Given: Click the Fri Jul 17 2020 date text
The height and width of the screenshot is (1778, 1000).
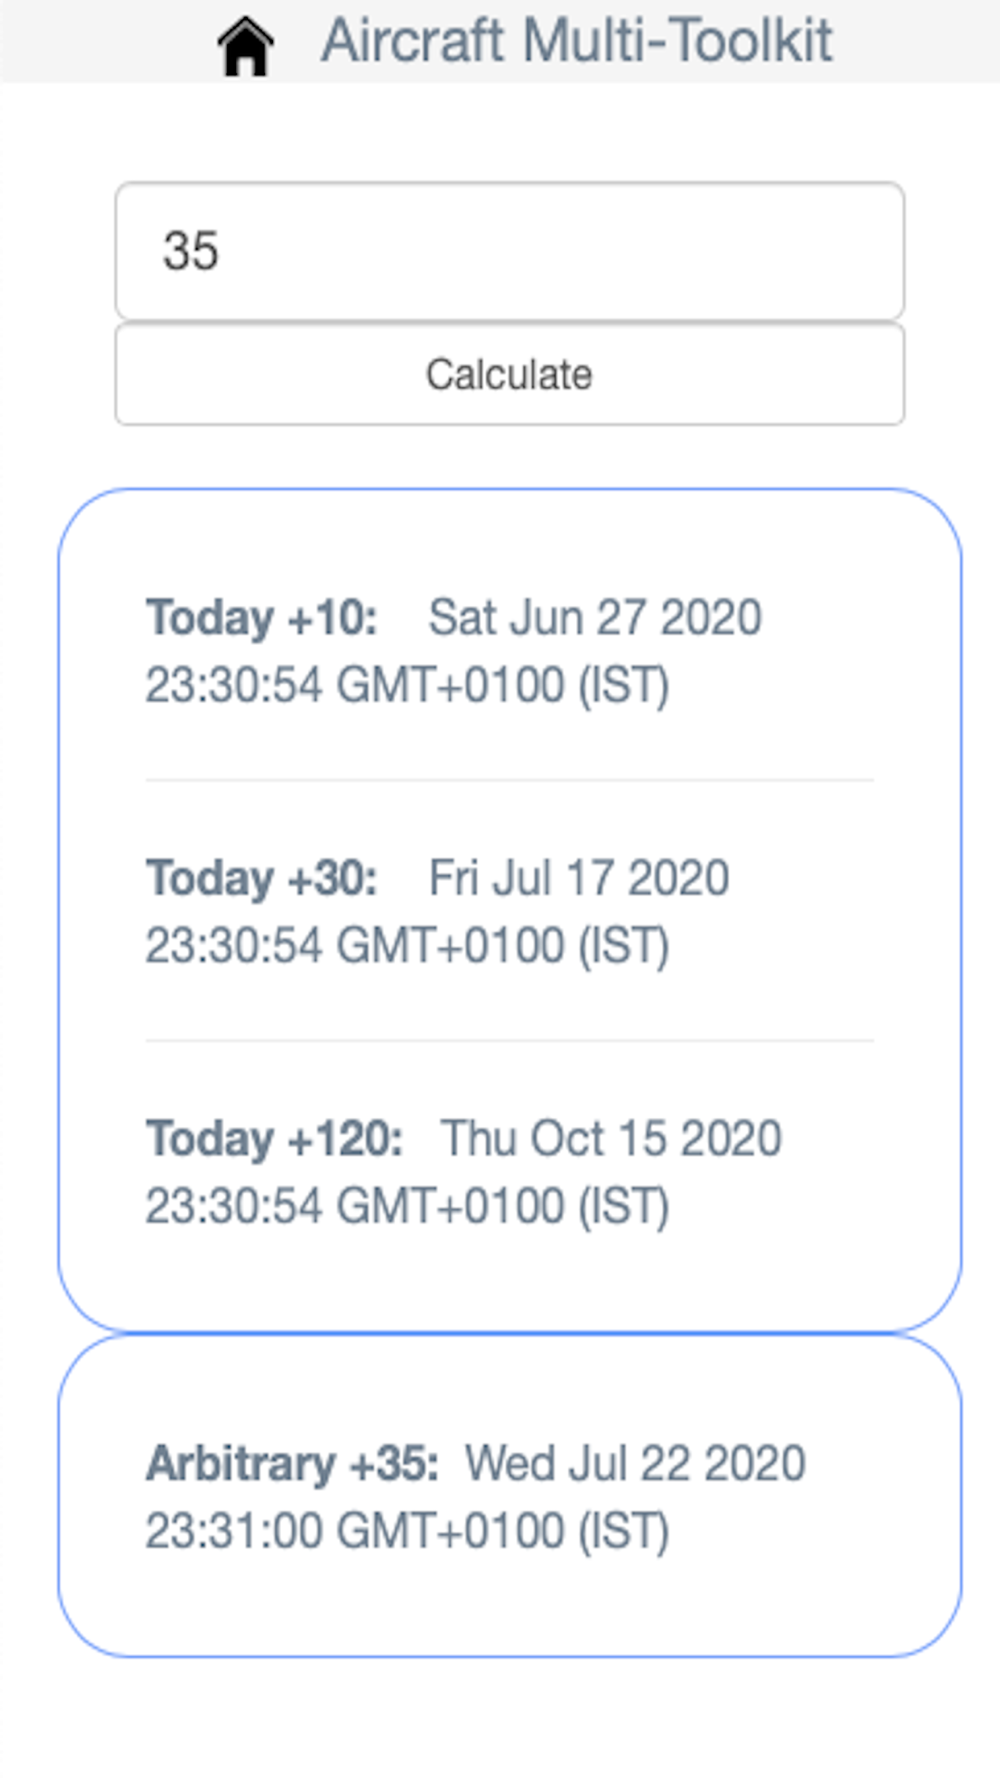Looking at the screenshot, I should [x=579, y=878].
